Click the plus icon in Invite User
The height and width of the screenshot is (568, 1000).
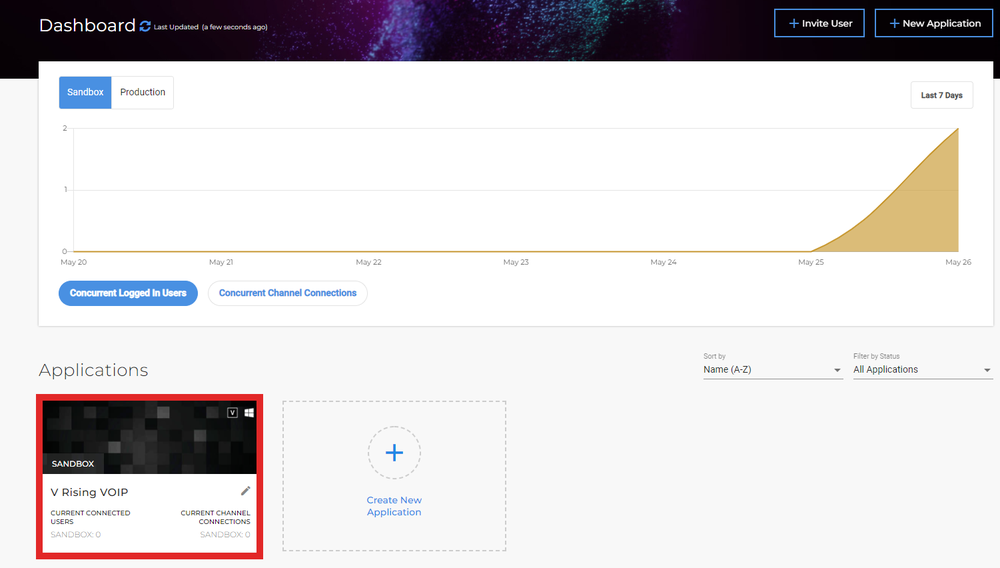(794, 23)
